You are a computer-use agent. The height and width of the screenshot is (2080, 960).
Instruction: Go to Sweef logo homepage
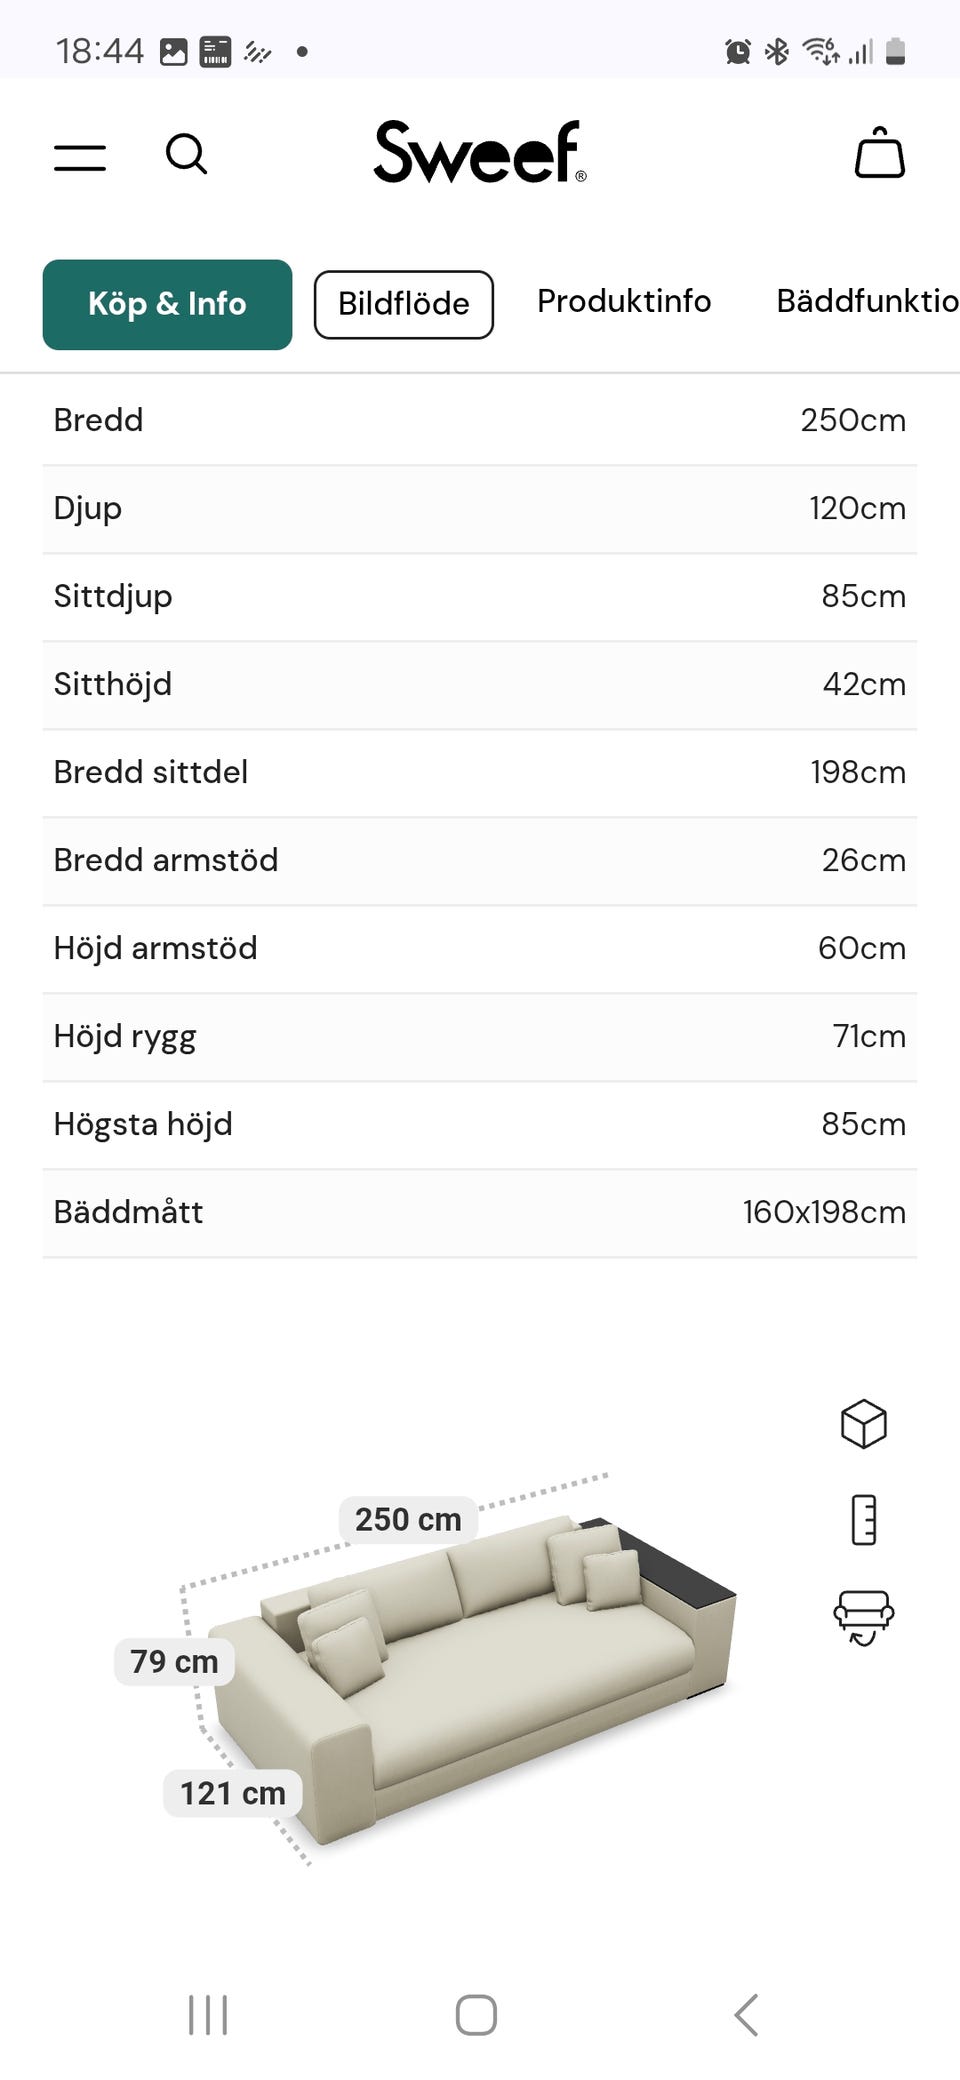tap(480, 152)
